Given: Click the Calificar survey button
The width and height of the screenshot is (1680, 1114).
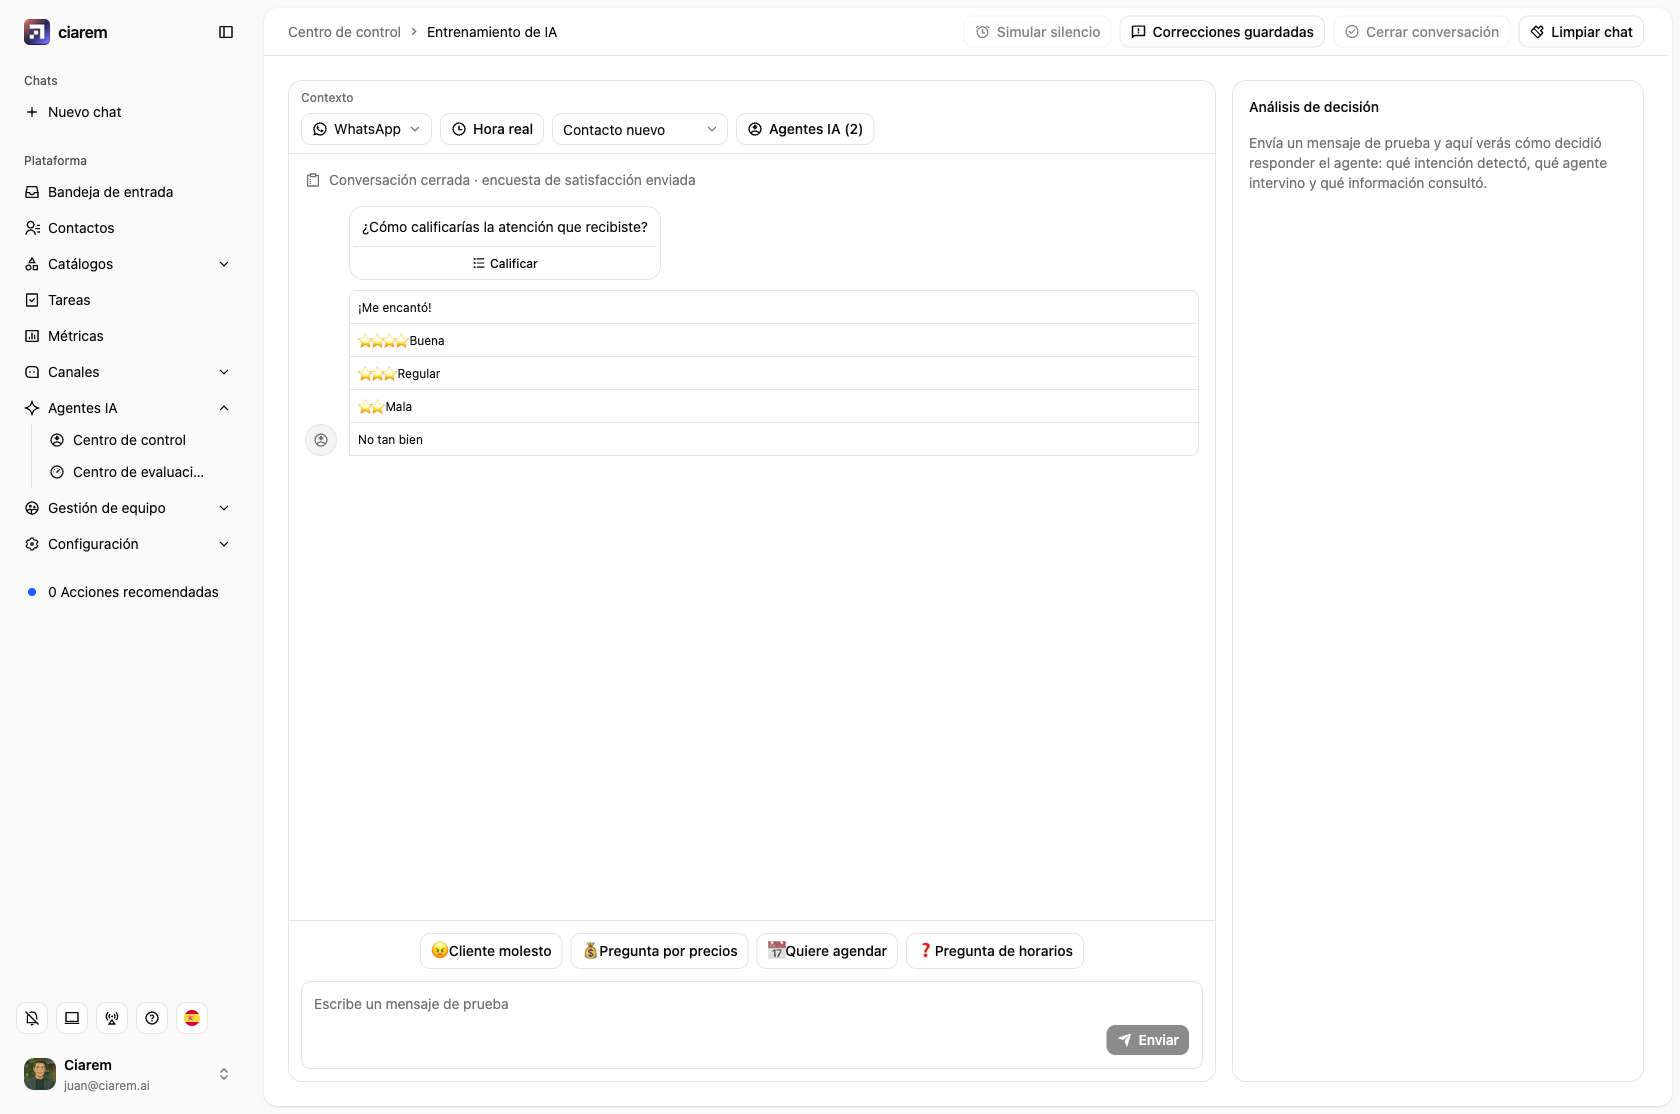Looking at the screenshot, I should click(505, 263).
